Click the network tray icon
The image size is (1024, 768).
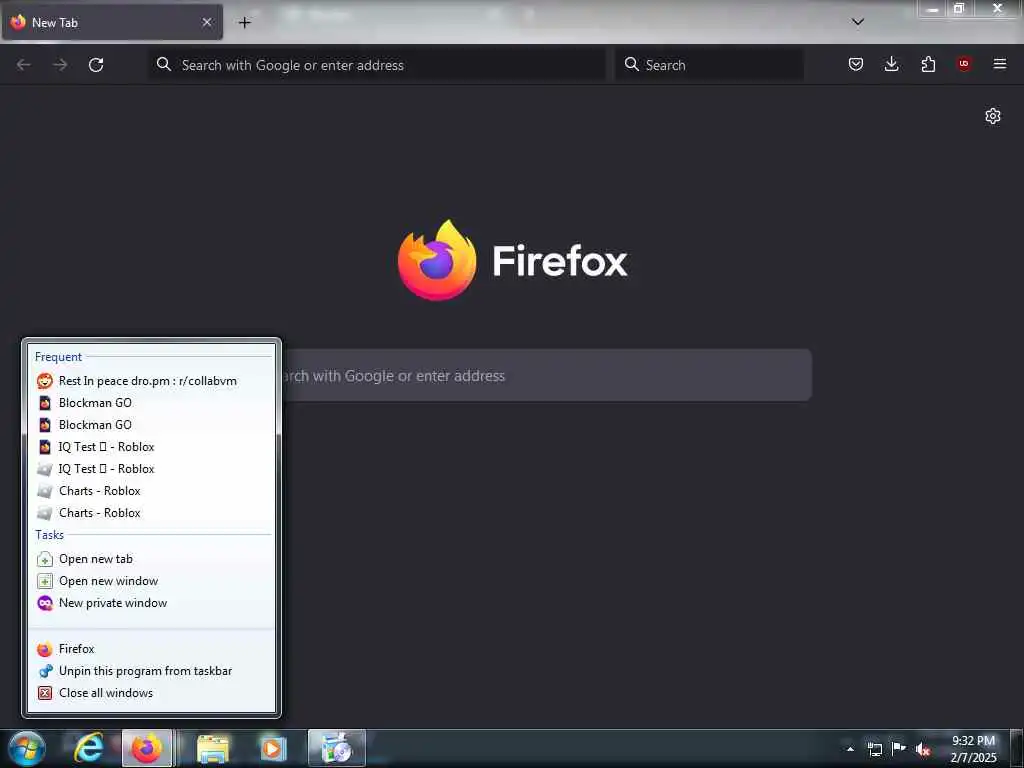coord(874,749)
